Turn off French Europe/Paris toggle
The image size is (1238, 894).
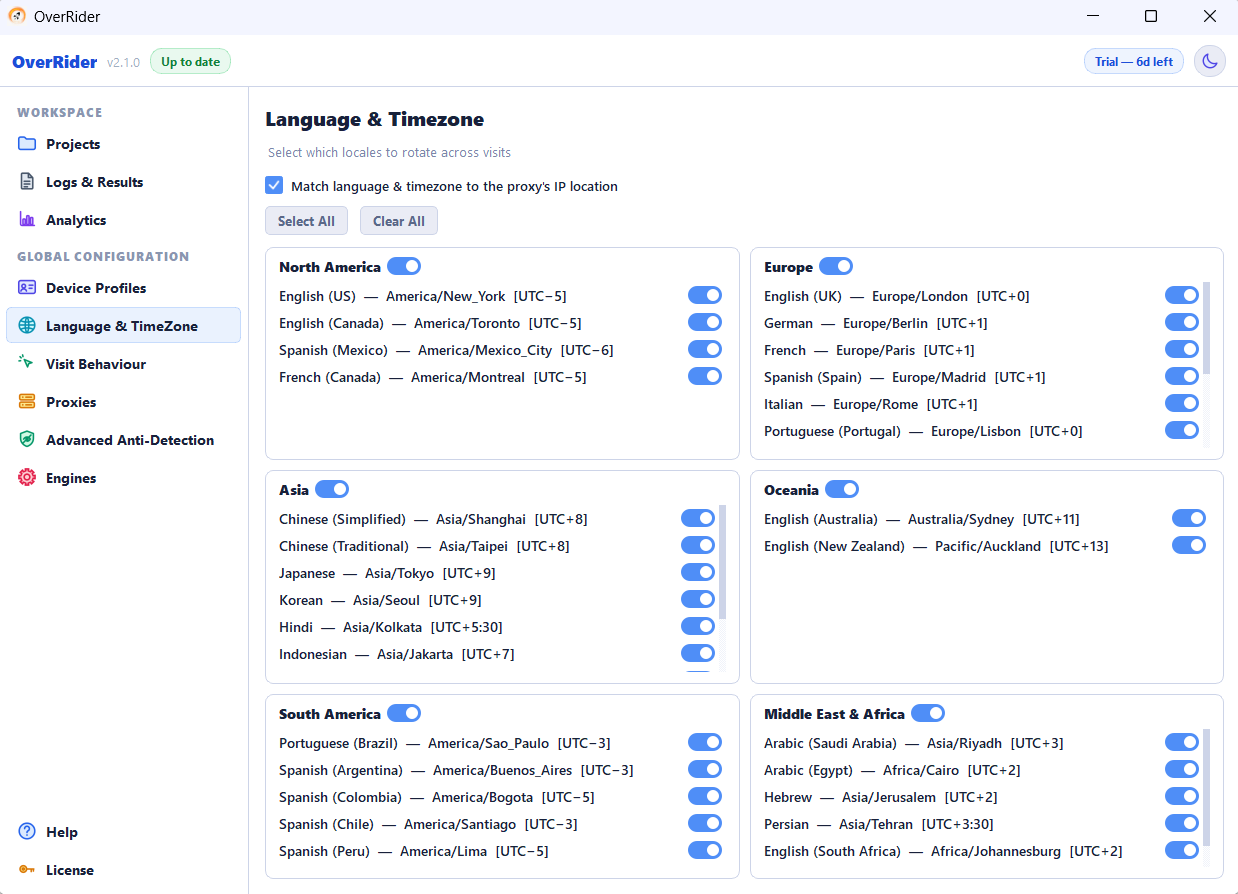1182,349
